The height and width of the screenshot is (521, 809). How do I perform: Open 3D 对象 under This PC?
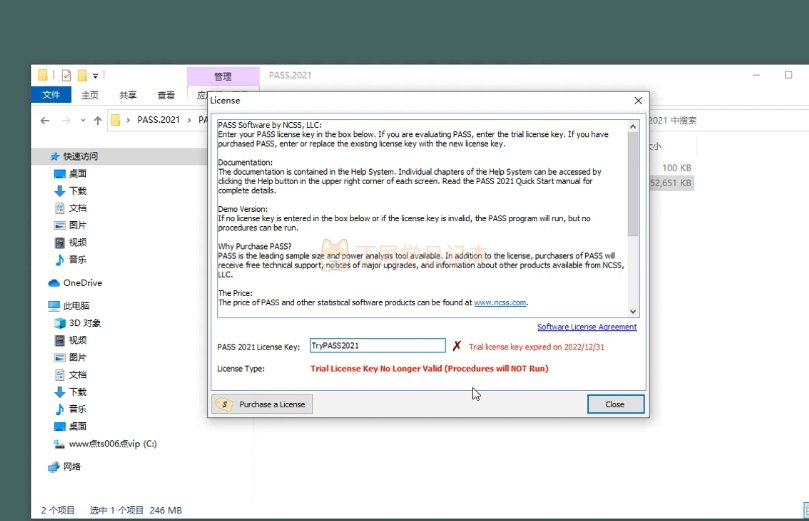click(x=85, y=323)
